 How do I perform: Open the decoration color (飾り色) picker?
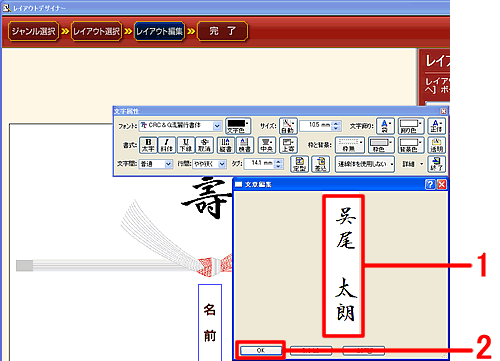(411, 126)
